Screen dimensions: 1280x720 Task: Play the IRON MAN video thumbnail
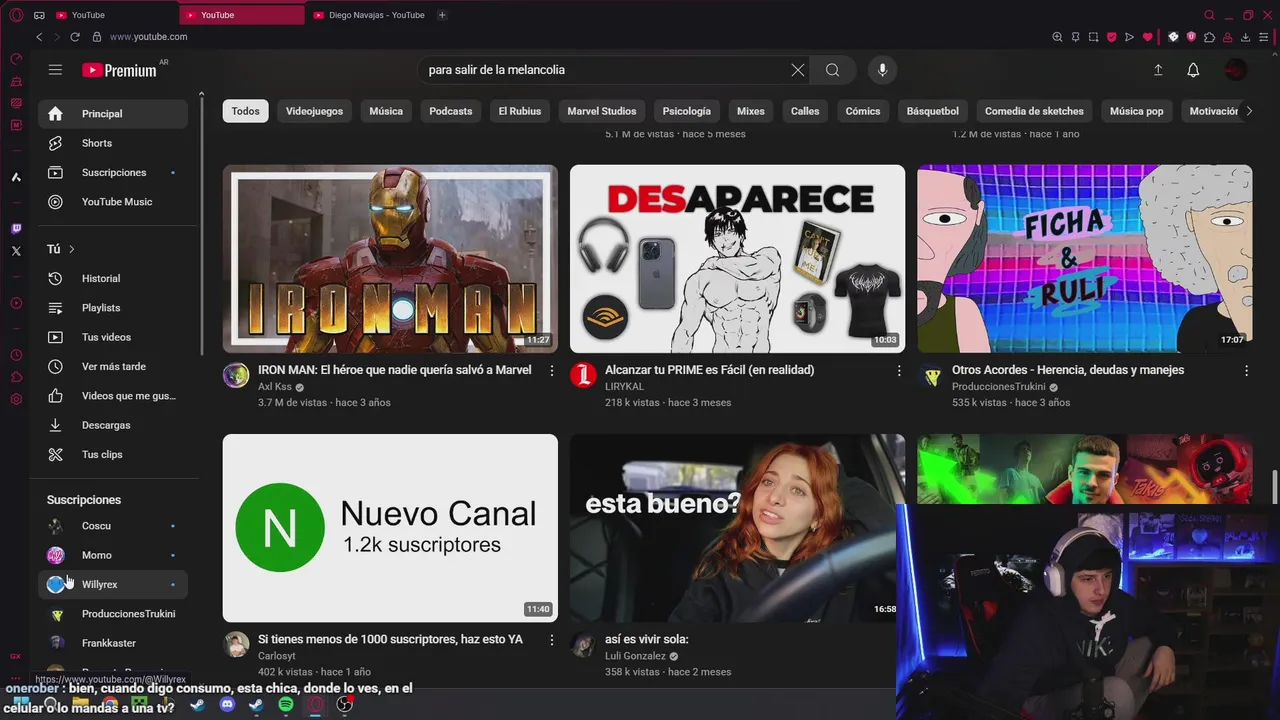coord(390,259)
